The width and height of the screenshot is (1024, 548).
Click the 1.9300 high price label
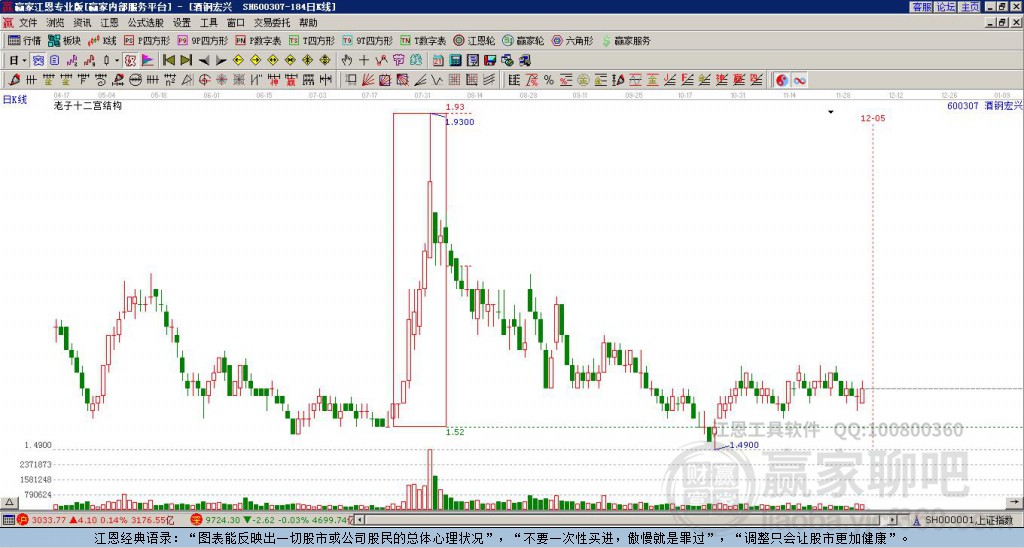460,122
